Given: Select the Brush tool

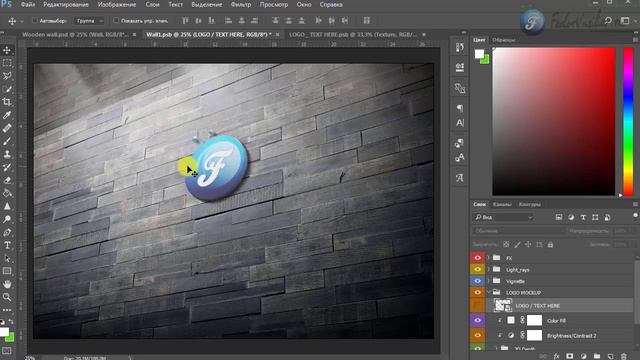Looking at the screenshot, I should (x=7, y=141).
